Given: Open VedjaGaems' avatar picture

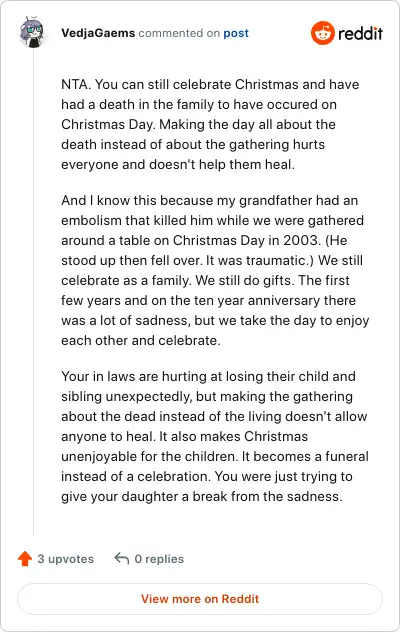Looking at the screenshot, I should click(32, 33).
